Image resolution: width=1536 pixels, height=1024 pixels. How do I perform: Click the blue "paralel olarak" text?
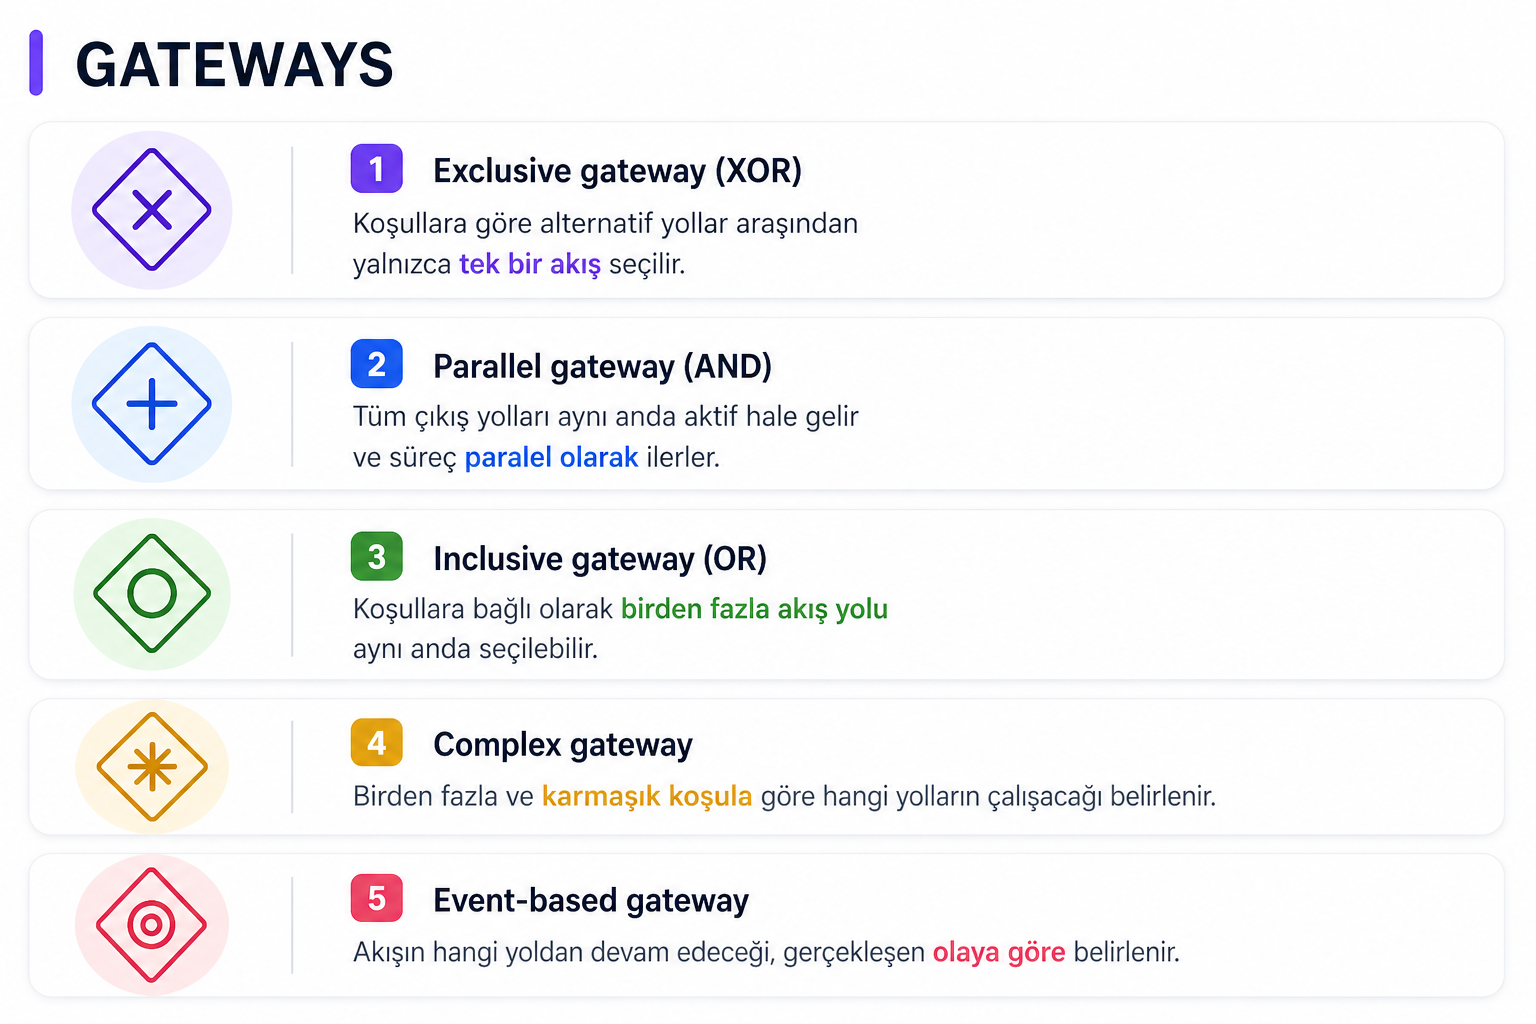coord(551,457)
